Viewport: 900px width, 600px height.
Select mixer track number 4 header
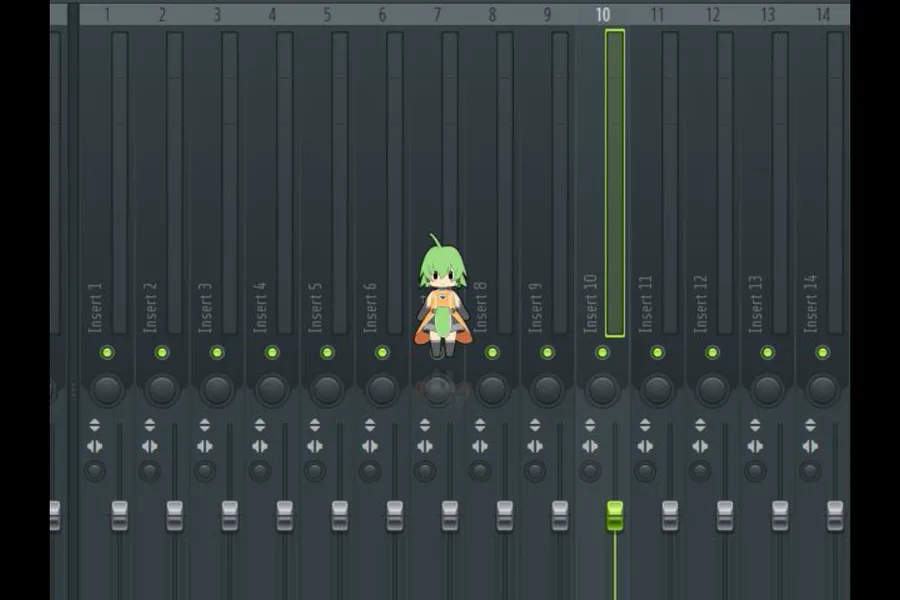click(x=272, y=15)
